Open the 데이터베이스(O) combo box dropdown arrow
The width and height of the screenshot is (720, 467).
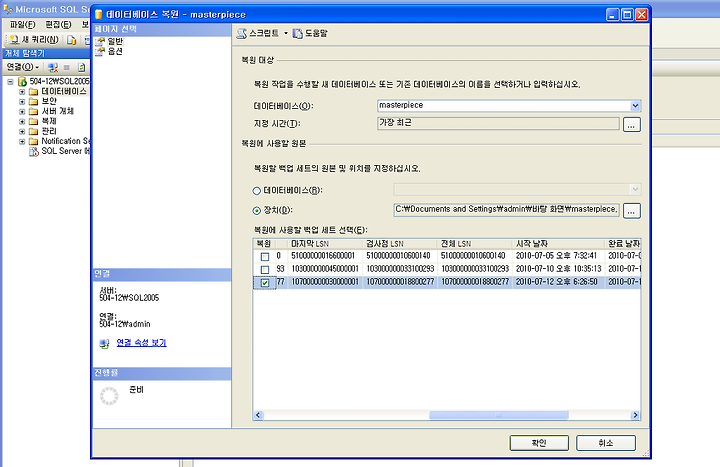[635, 106]
